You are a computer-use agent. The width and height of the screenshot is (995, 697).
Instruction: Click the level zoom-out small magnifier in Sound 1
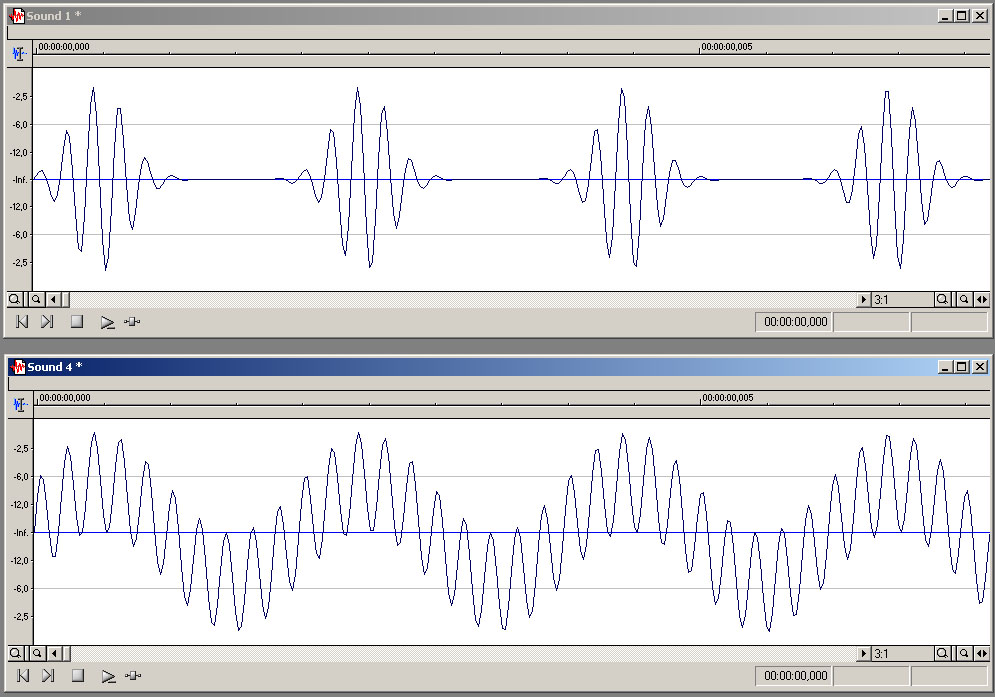pos(37,299)
